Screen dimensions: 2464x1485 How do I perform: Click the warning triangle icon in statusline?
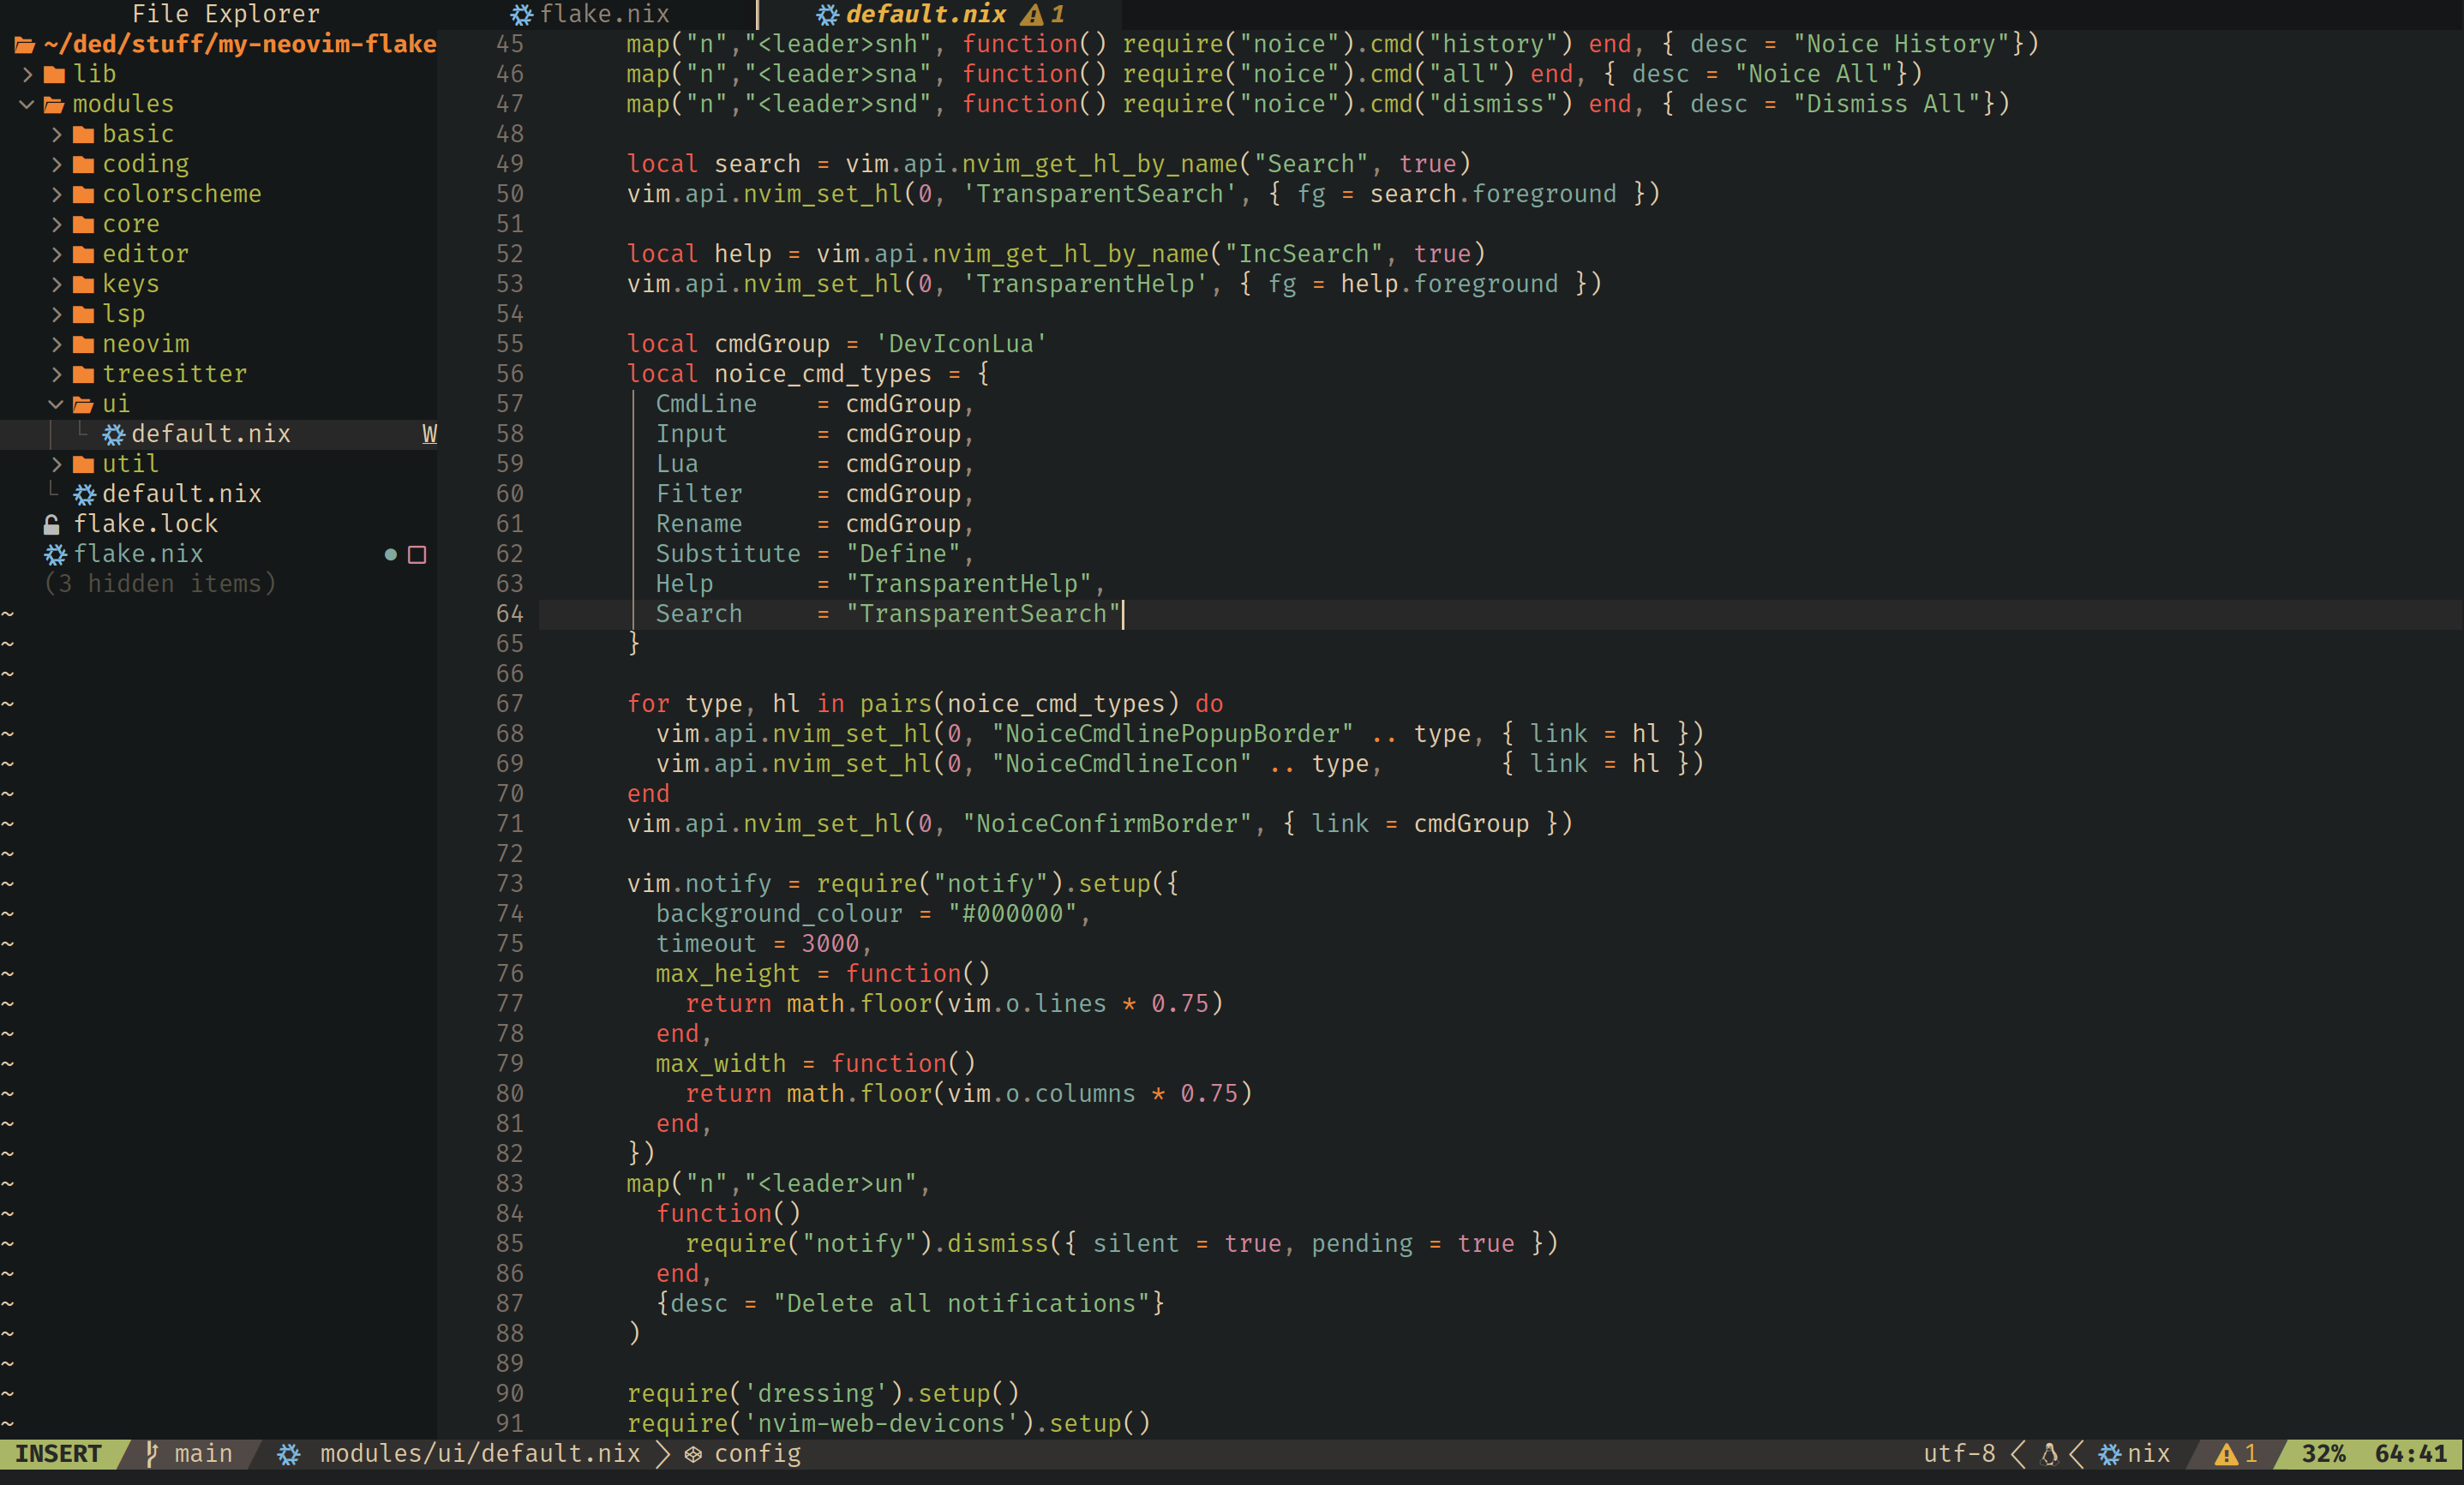(2226, 1453)
